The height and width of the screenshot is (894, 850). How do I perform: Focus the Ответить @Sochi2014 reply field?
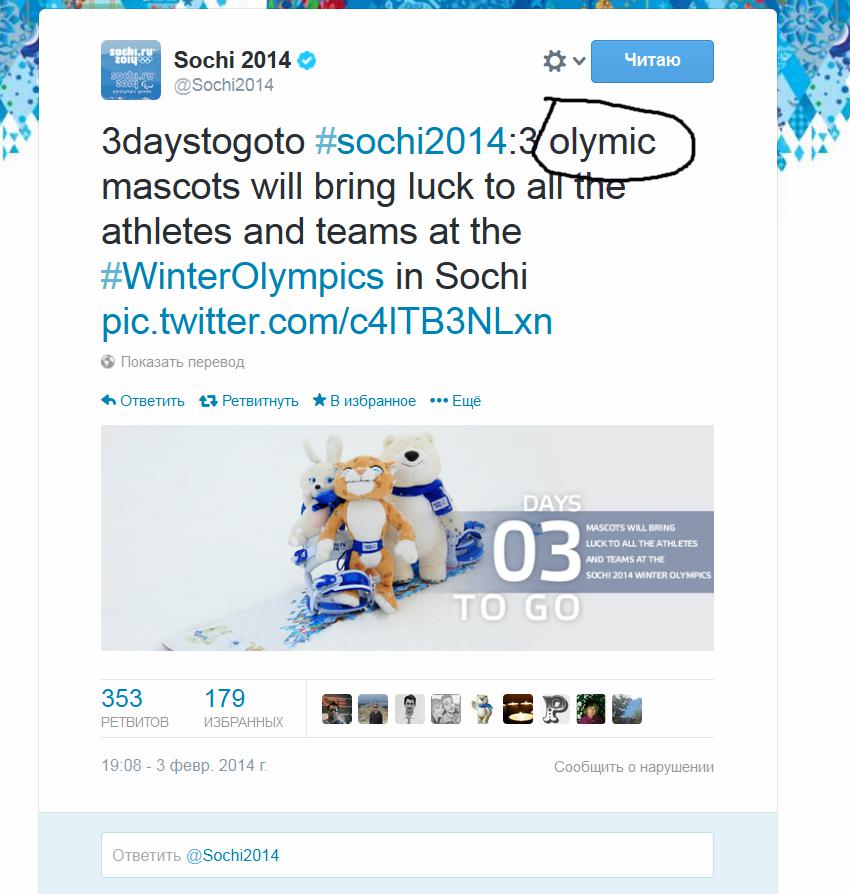(x=407, y=855)
